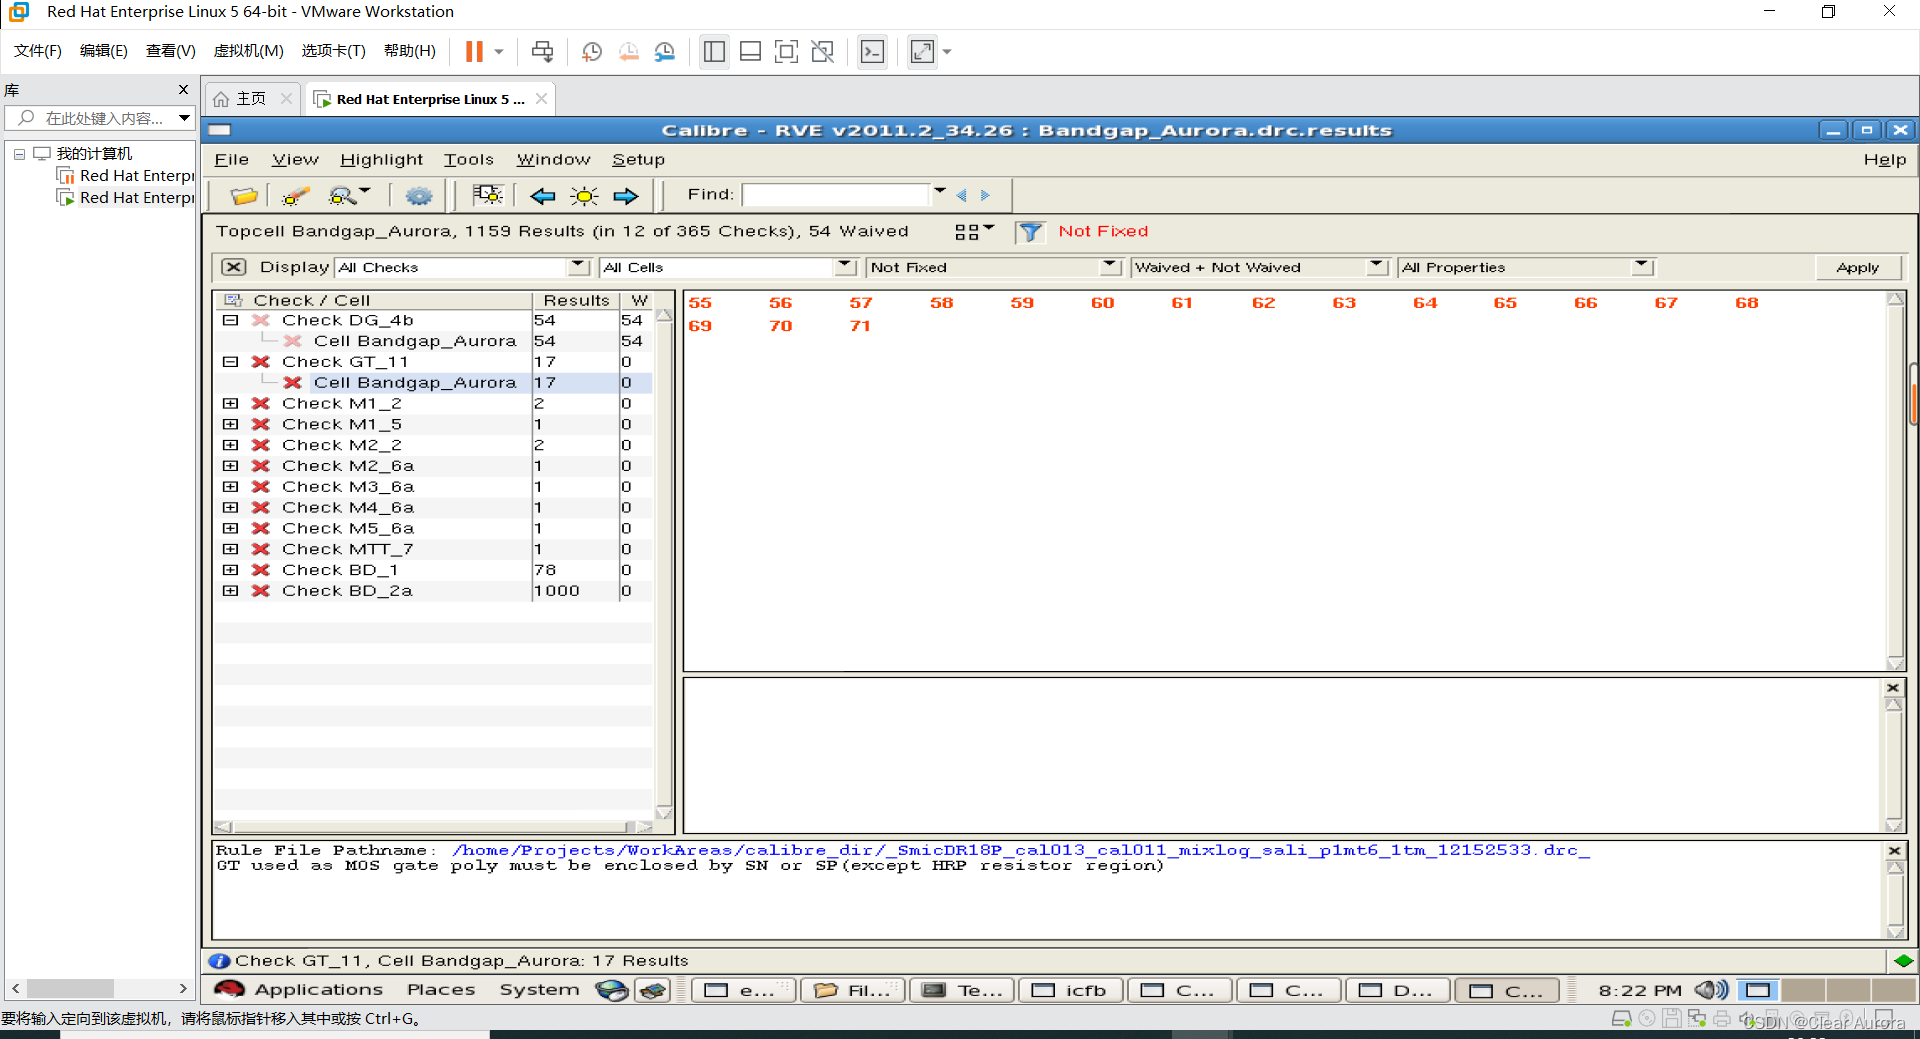Go to previous result with left arrow

click(x=543, y=196)
